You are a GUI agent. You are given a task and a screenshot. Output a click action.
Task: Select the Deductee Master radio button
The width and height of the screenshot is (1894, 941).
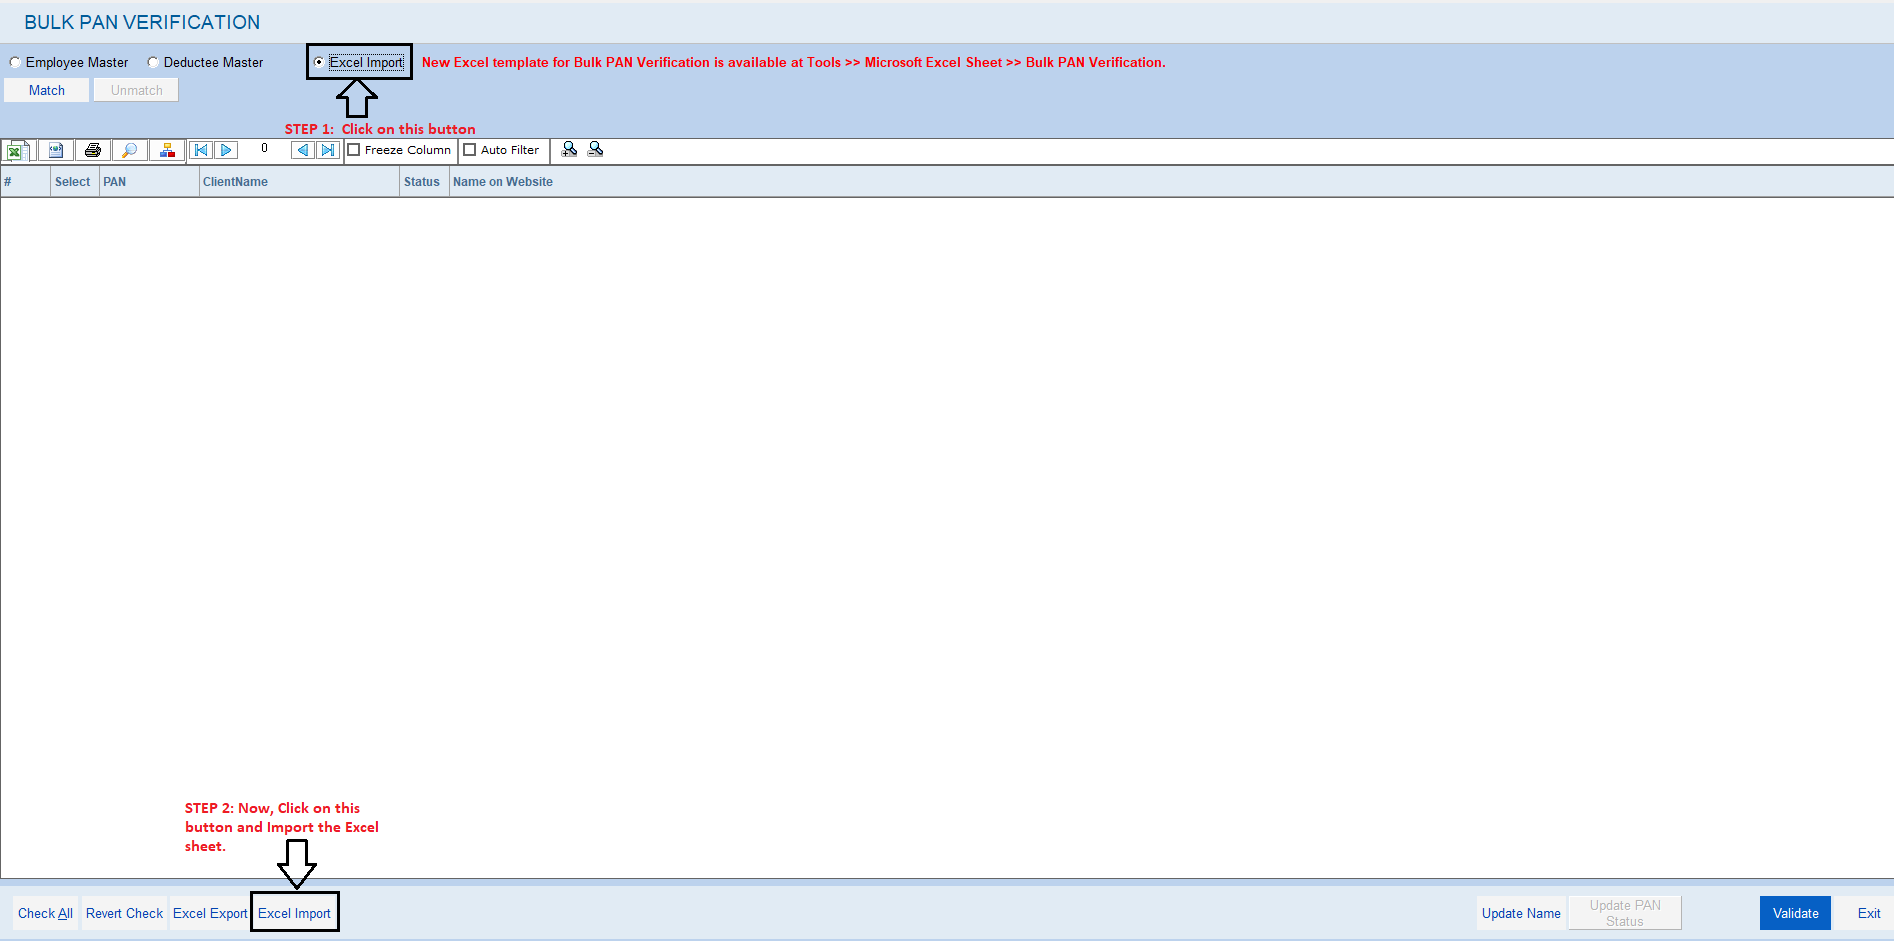coord(153,62)
